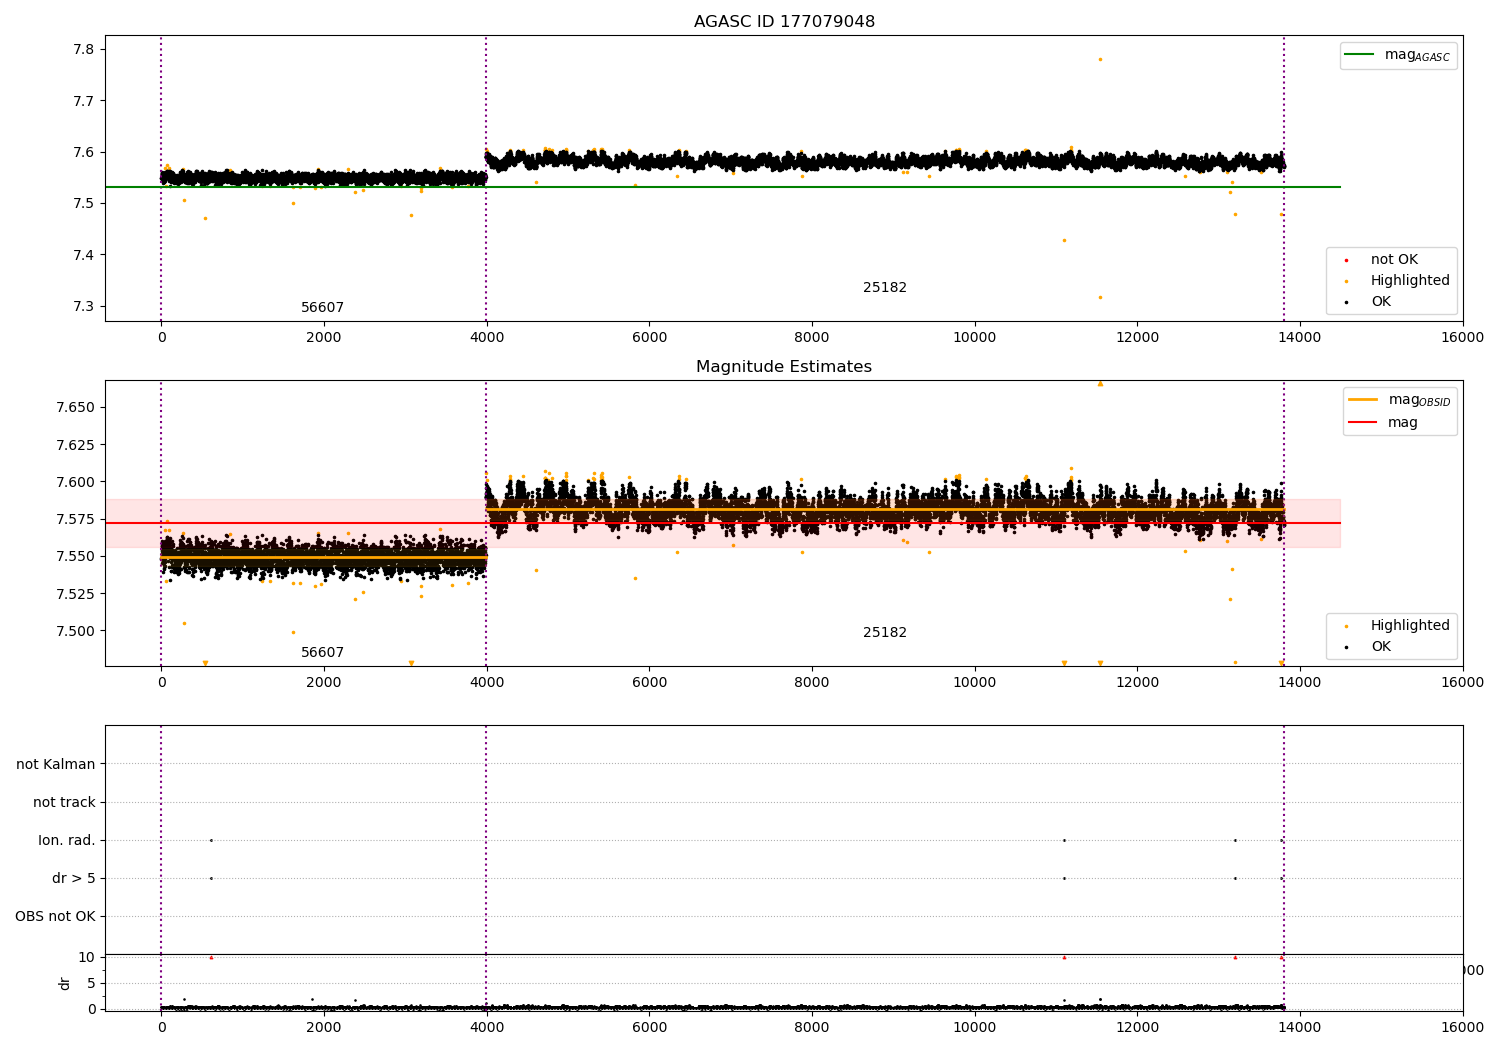Click 'OK' in the top plot's lower legend
1500x1050 pixels.
[1368, 302]
